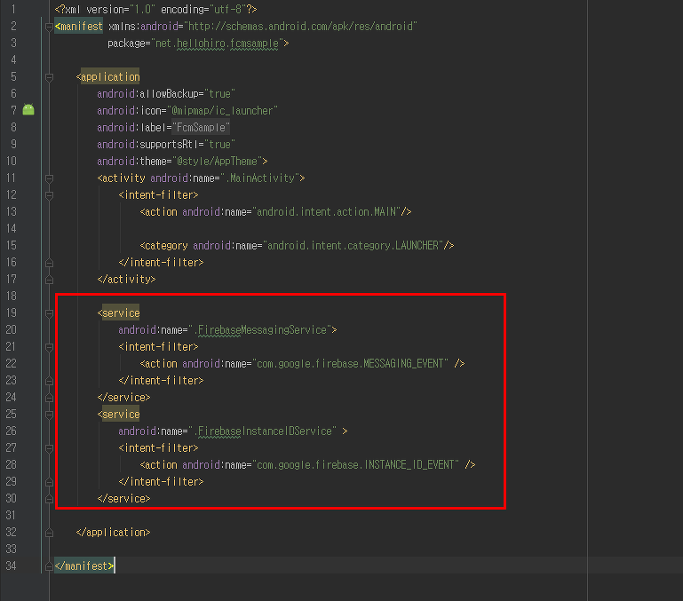Click the closing activity tag
The image size is (683, 601).
pyautogui.click(x=126, y=280)
